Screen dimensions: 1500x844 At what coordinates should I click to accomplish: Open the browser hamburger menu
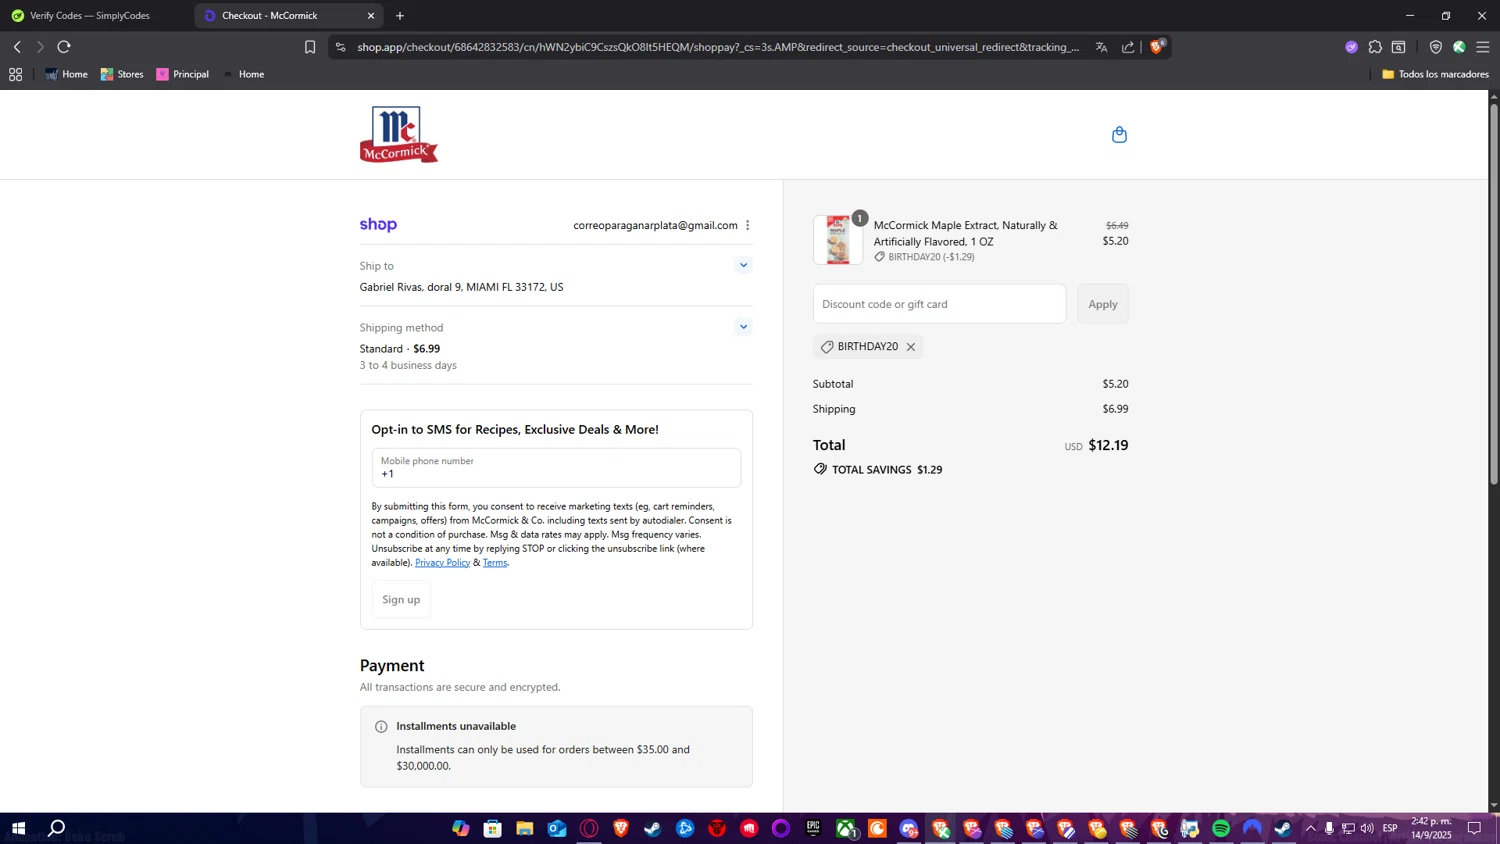(1483, 47)
